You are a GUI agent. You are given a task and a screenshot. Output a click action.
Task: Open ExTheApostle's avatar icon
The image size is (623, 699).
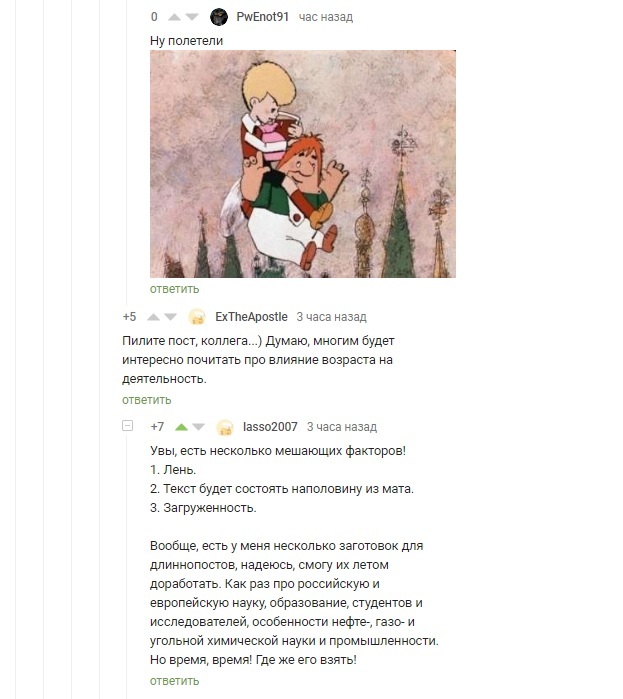pyautogui.click(x=197, y=317)
